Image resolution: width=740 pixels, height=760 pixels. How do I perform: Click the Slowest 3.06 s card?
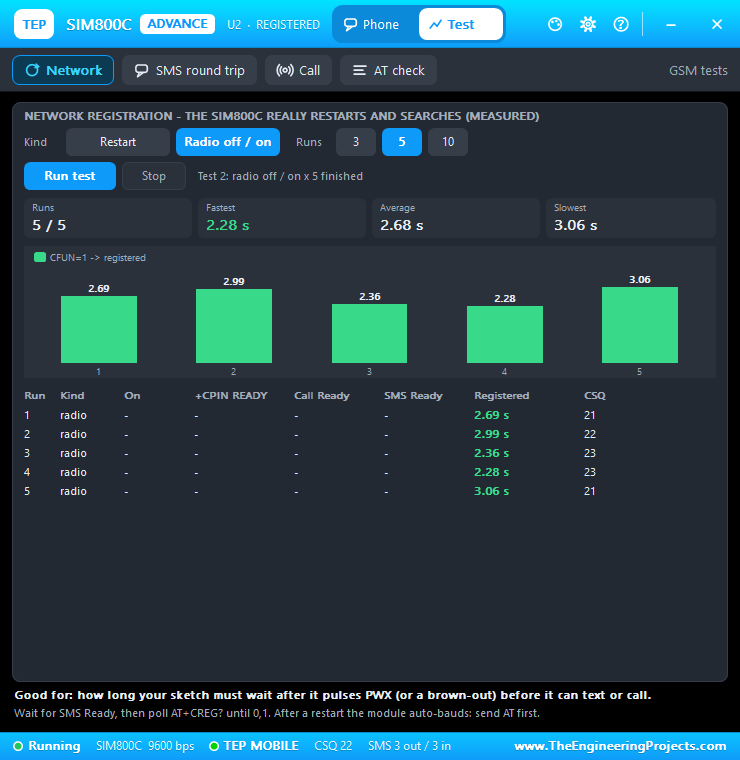point(630,218)
